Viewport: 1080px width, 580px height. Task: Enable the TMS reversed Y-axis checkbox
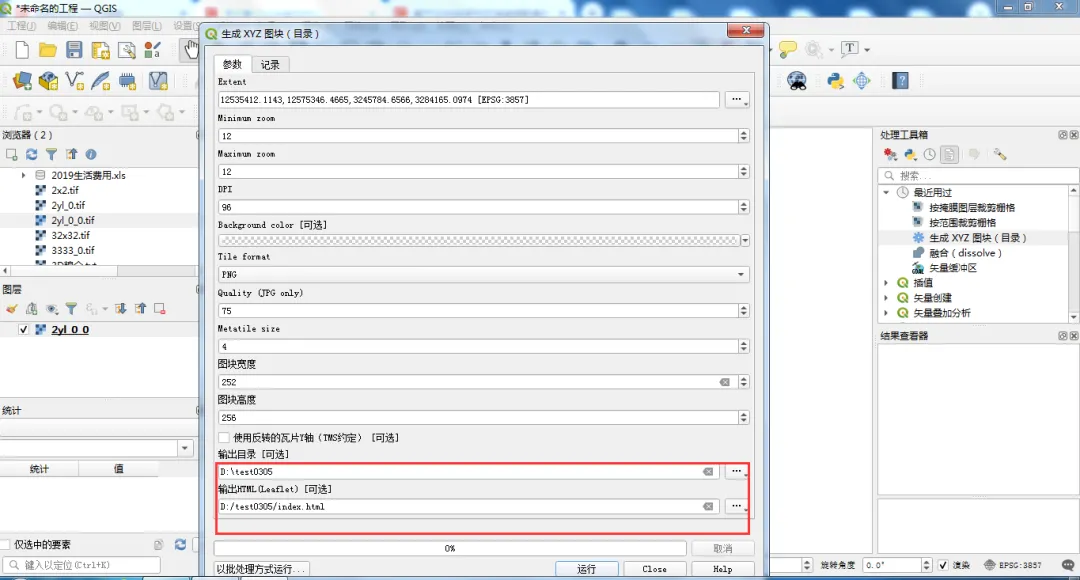click(x=223, y=437)
